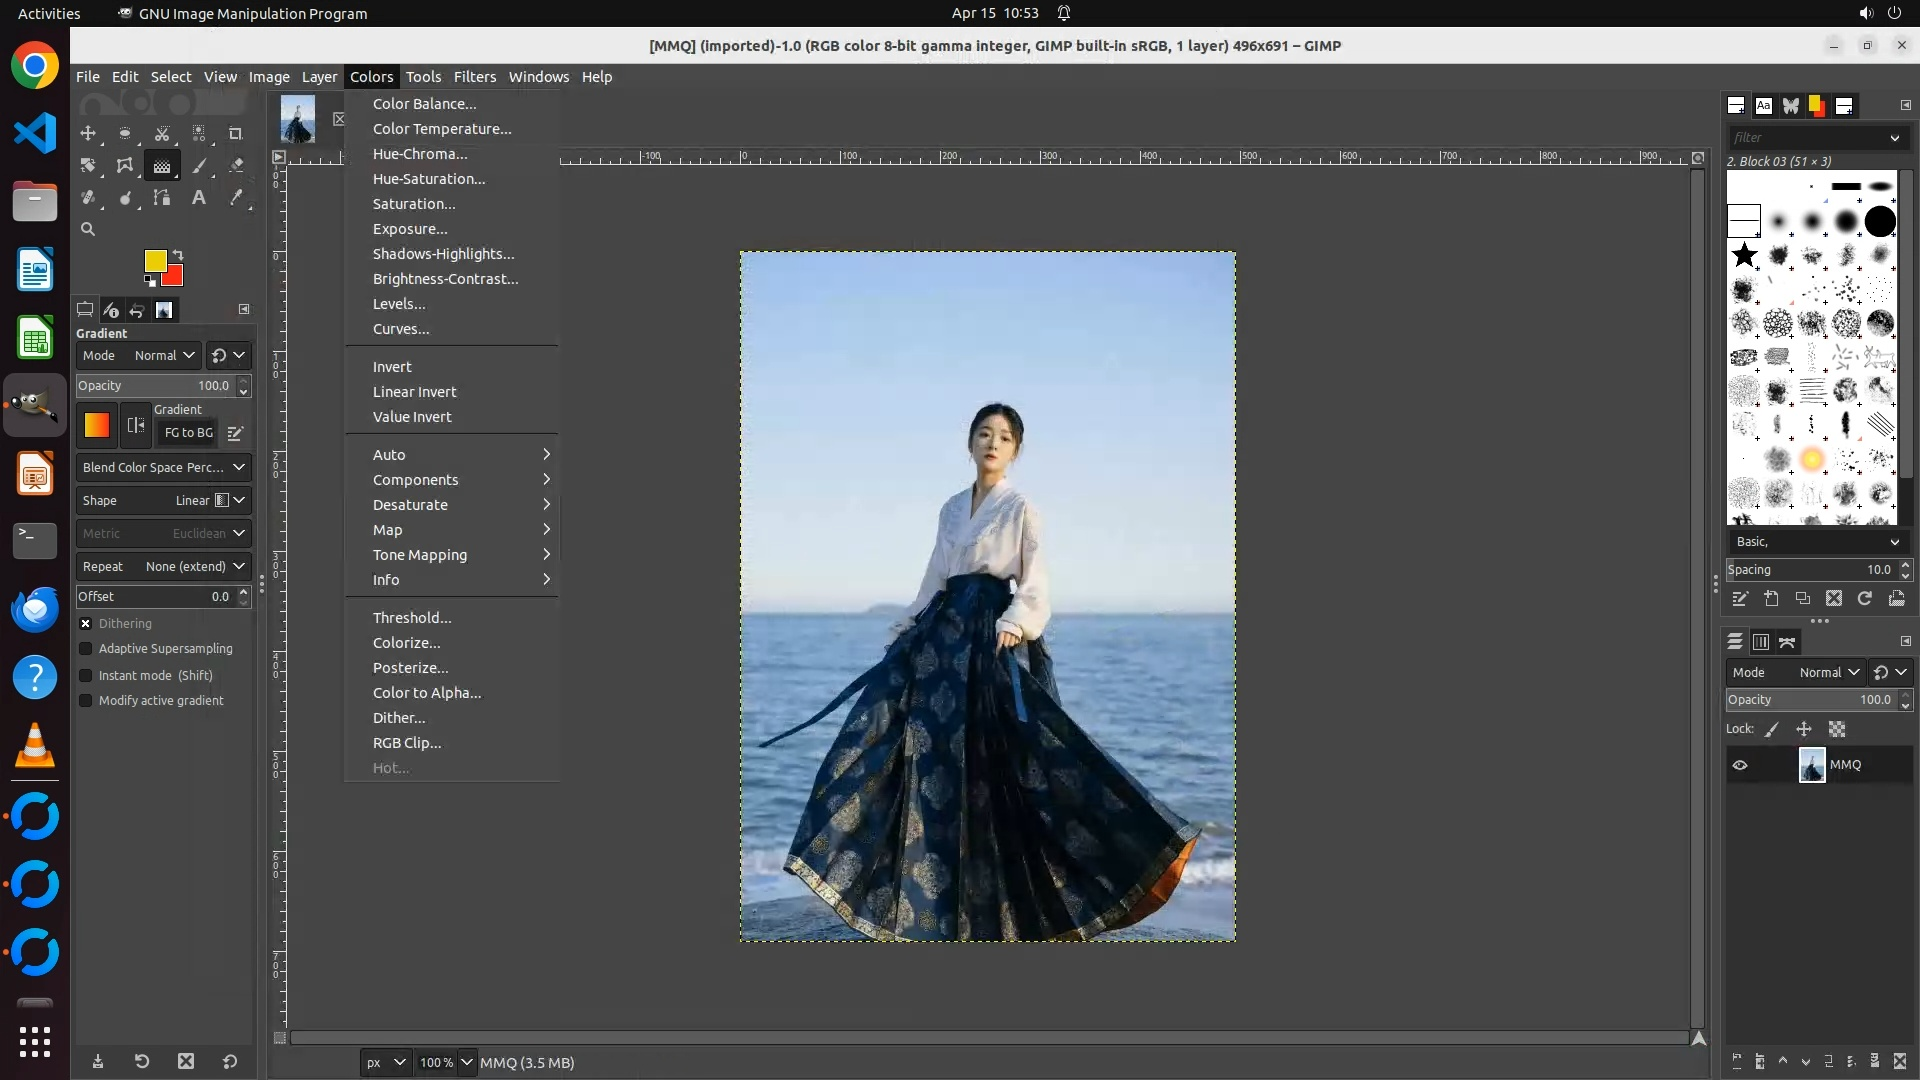Click the yellow foreground color swatch
This screenshot has height=1080, width=1920.
[x=154, y=261]
